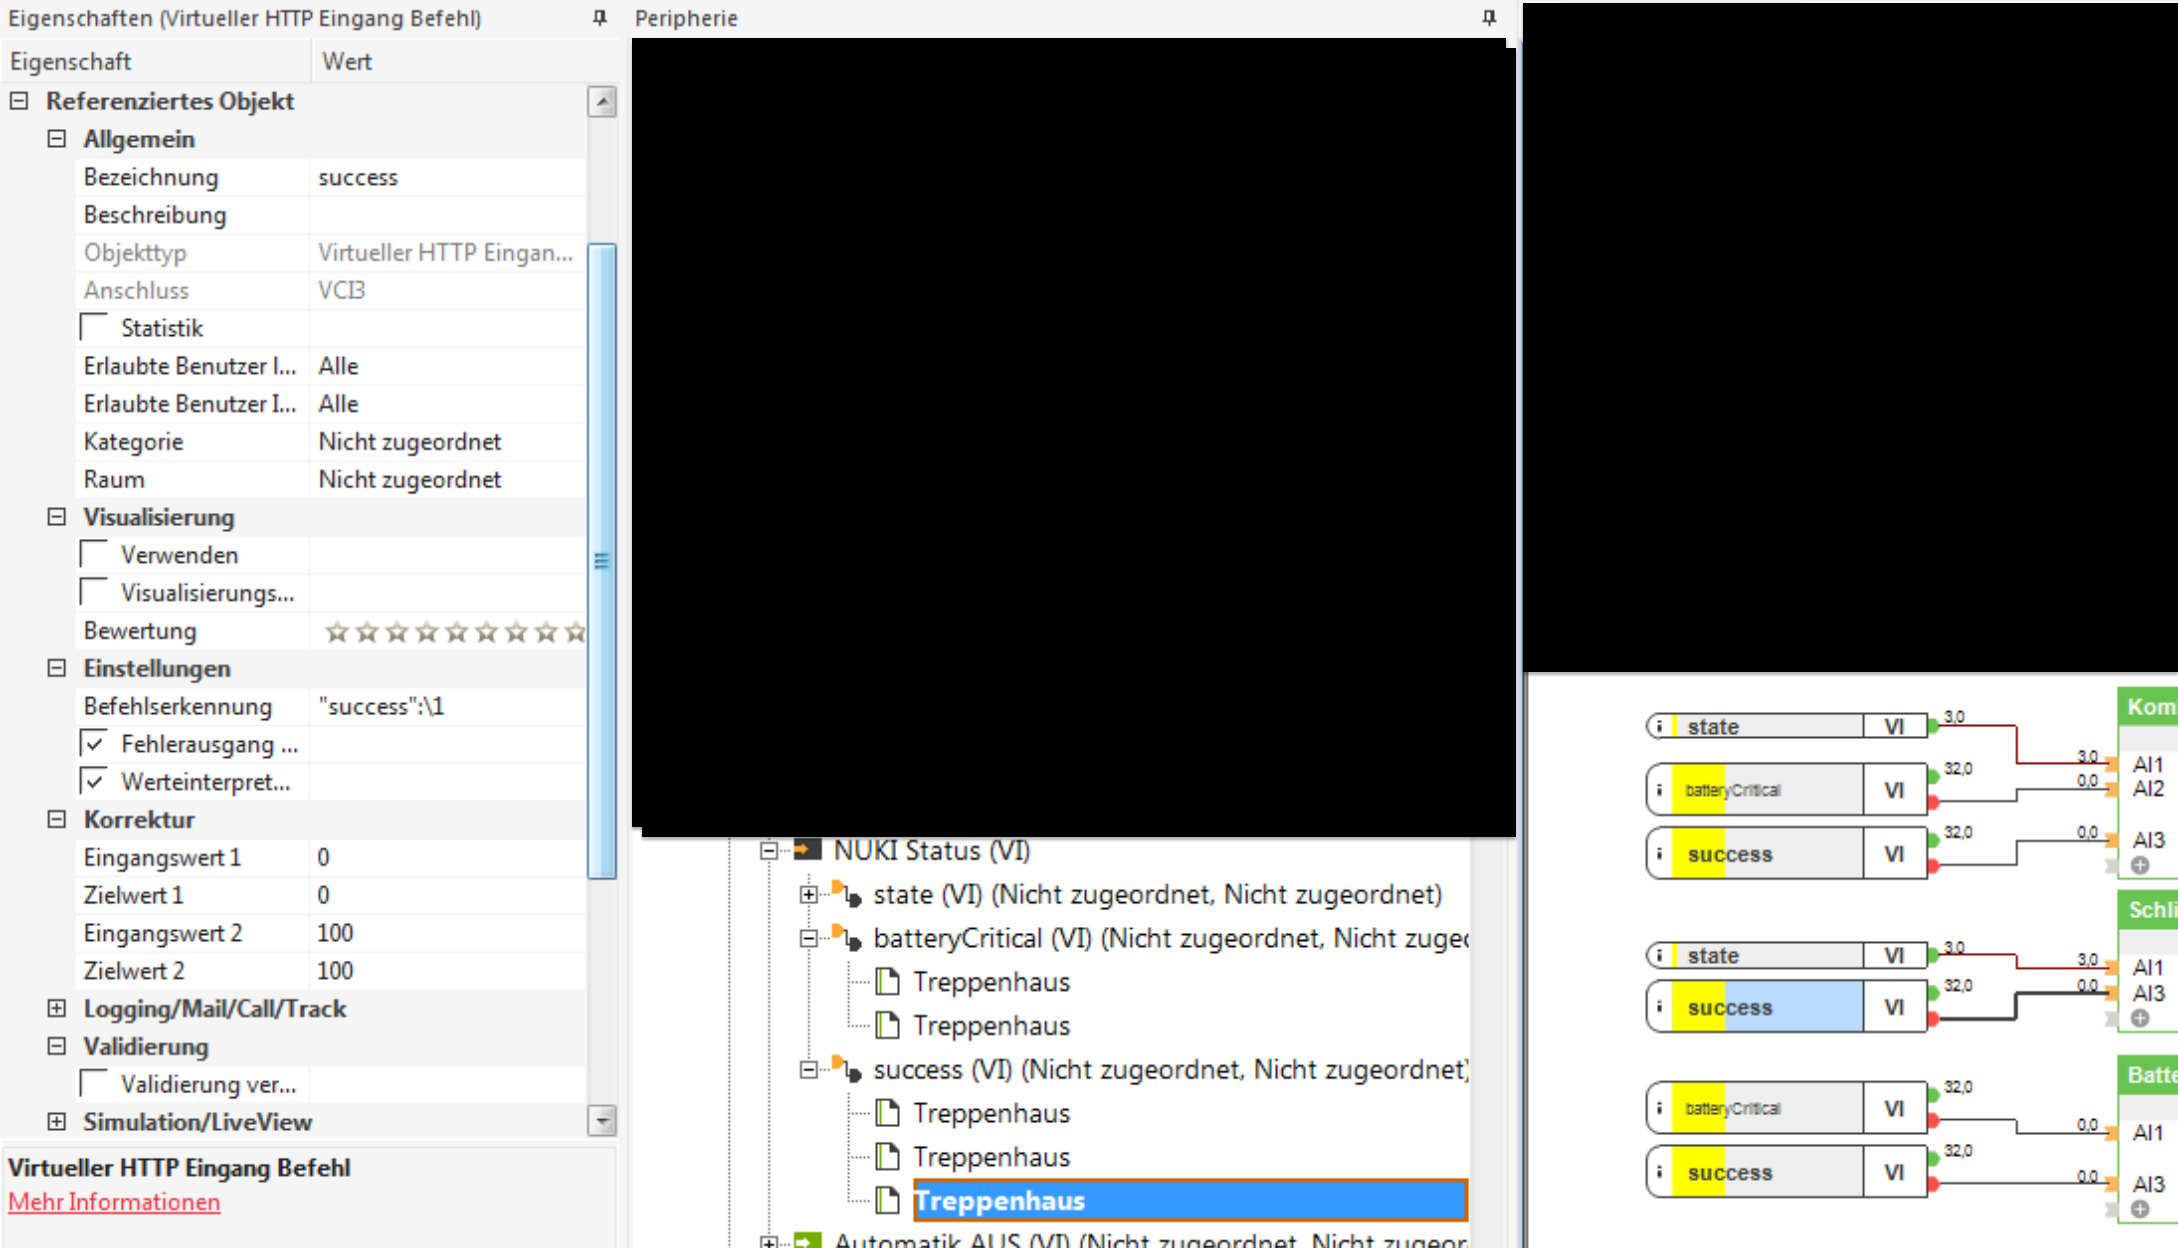Click the pin icon of Eigenschaften panel
Image resolution: width=2178 pixels, height=1248 pixels.
pyautogui.click(x=599, y=17)
